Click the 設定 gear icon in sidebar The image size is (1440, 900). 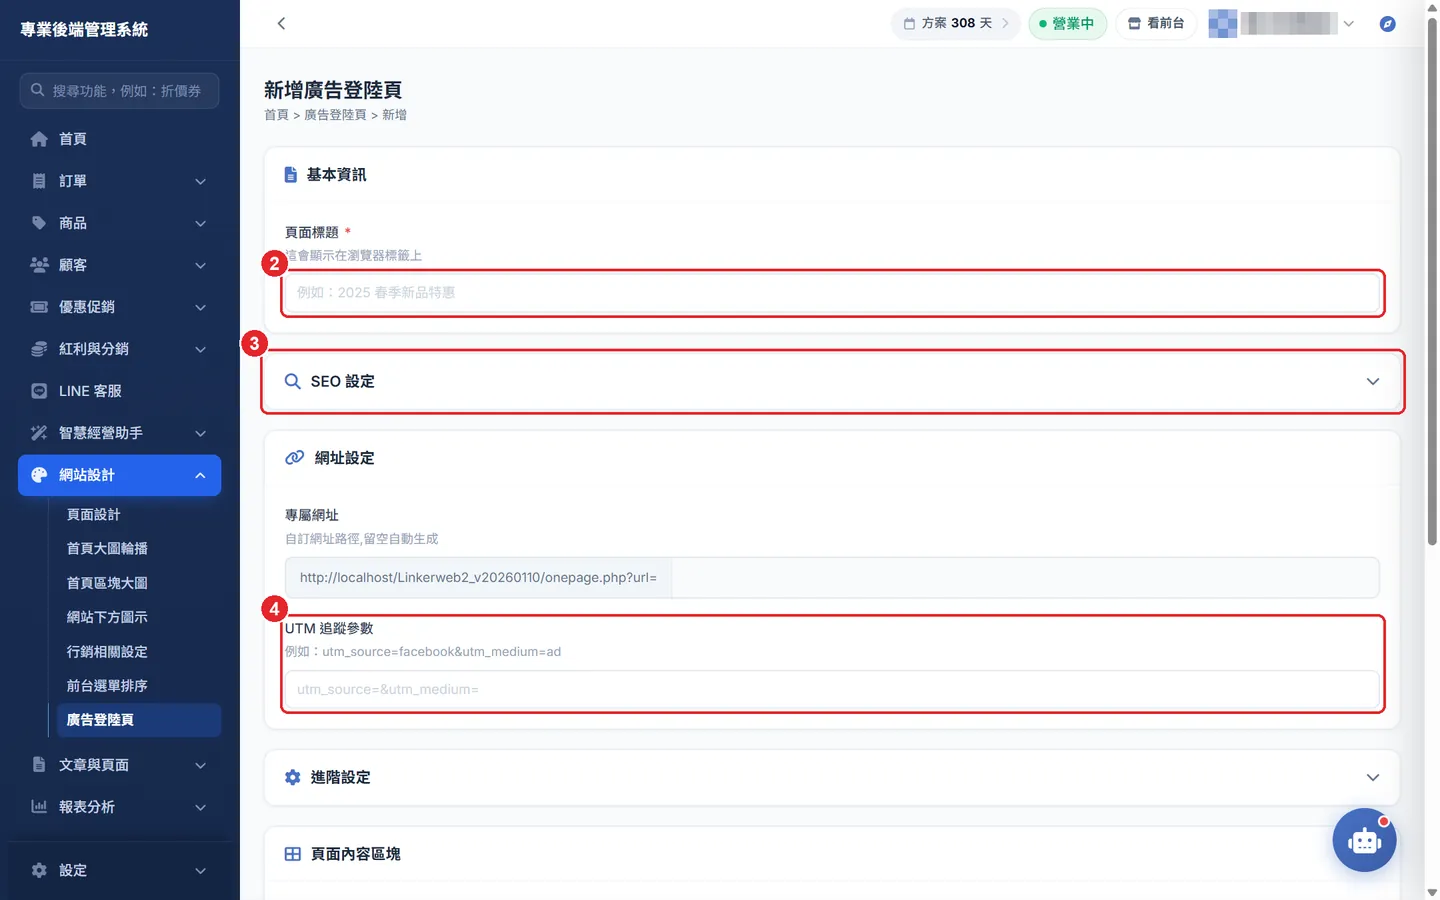(x=39, y=870)
